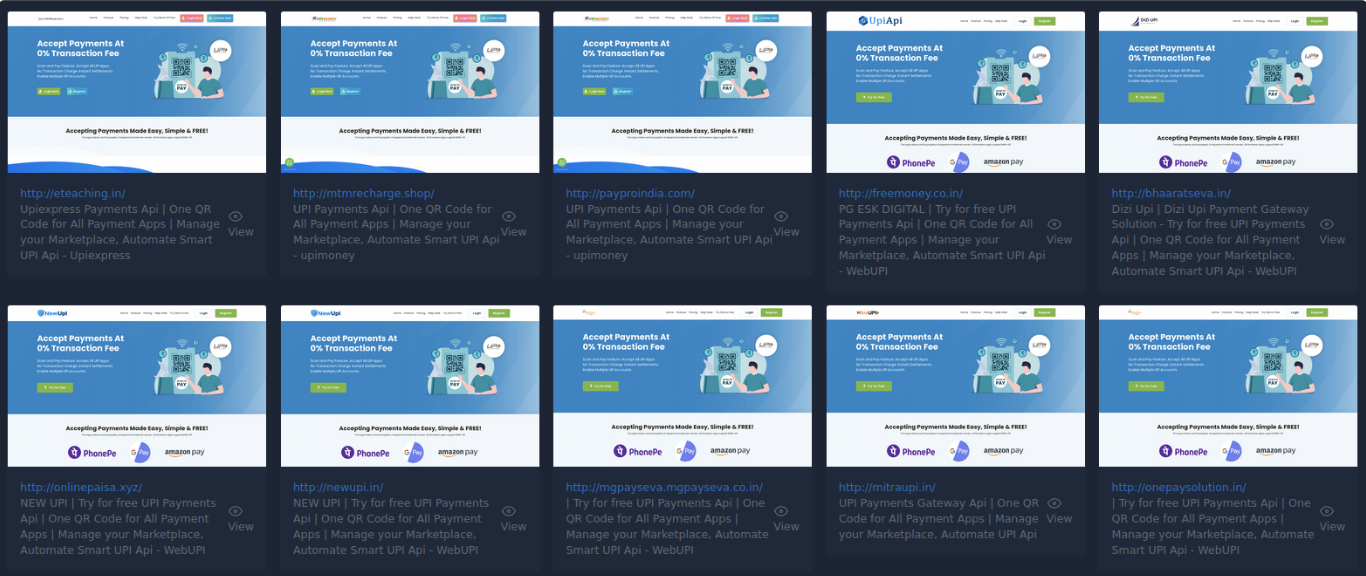
Task: Follow the http://freemoney.co.in/ link
Action: (x=900, y=193)
